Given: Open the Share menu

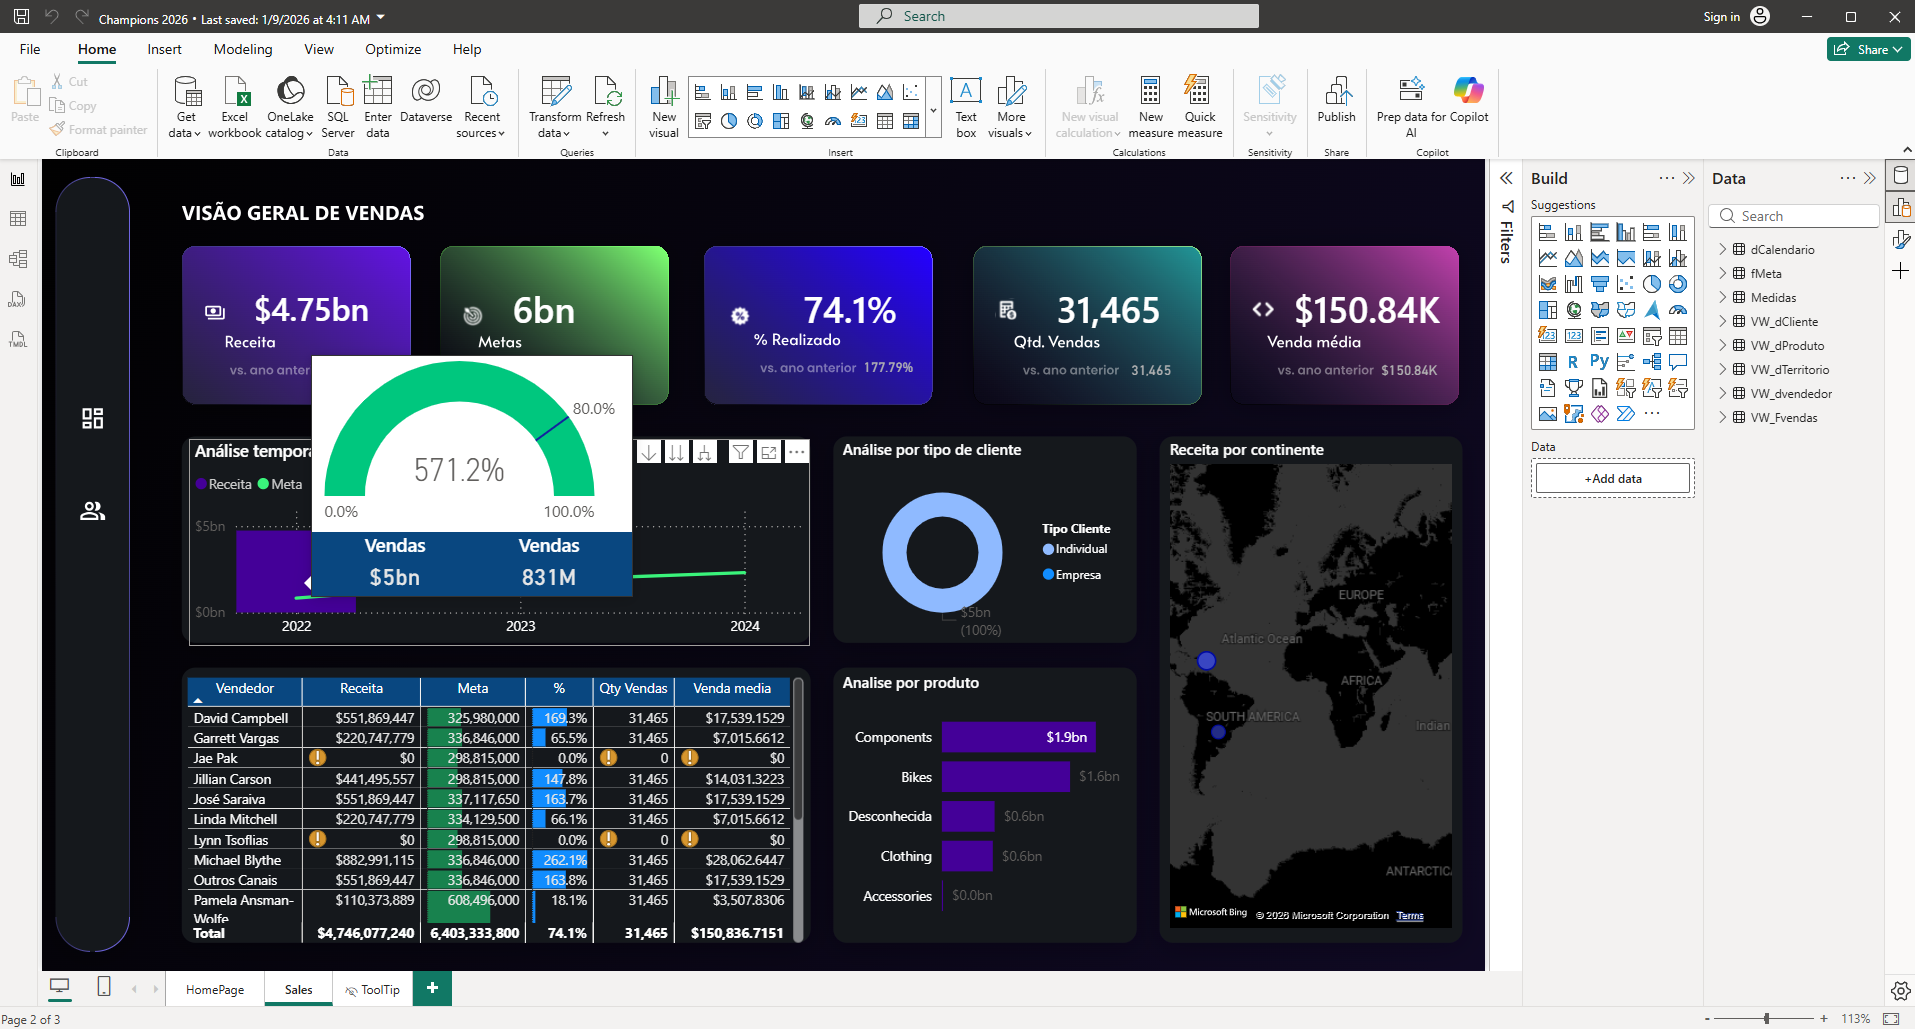Looking at the screenshot, I should coord(1868,48).
